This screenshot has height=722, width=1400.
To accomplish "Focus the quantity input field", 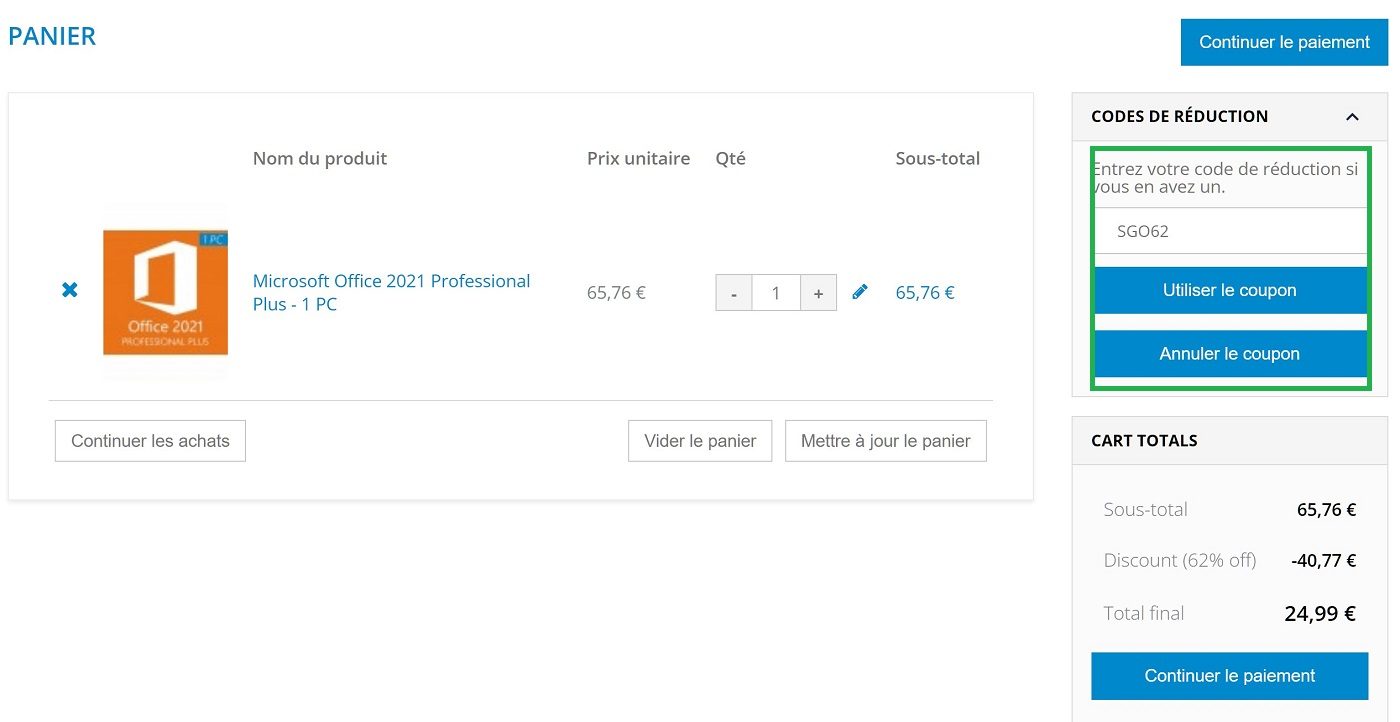I will [776, 294].
